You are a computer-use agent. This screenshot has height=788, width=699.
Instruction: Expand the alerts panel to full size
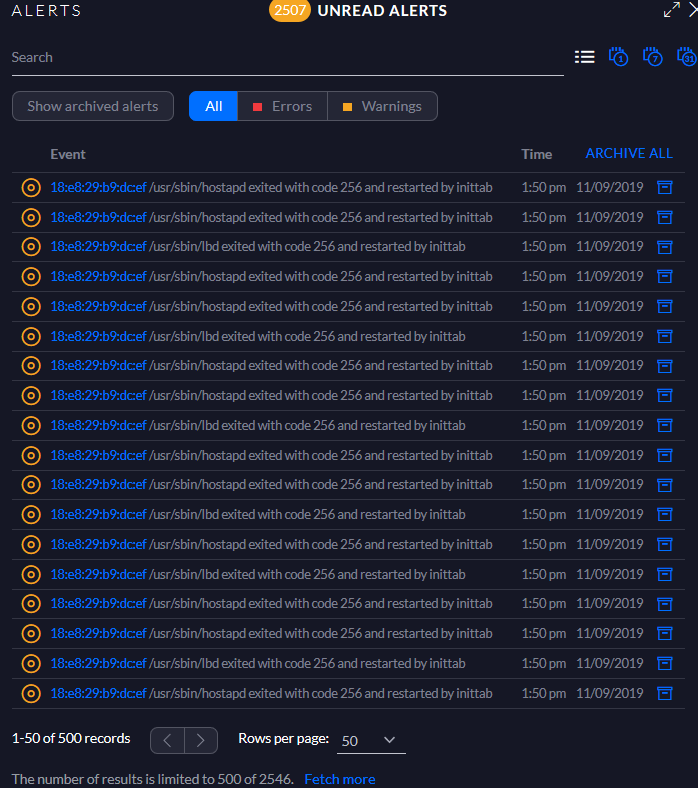click(x=671, y=10)
